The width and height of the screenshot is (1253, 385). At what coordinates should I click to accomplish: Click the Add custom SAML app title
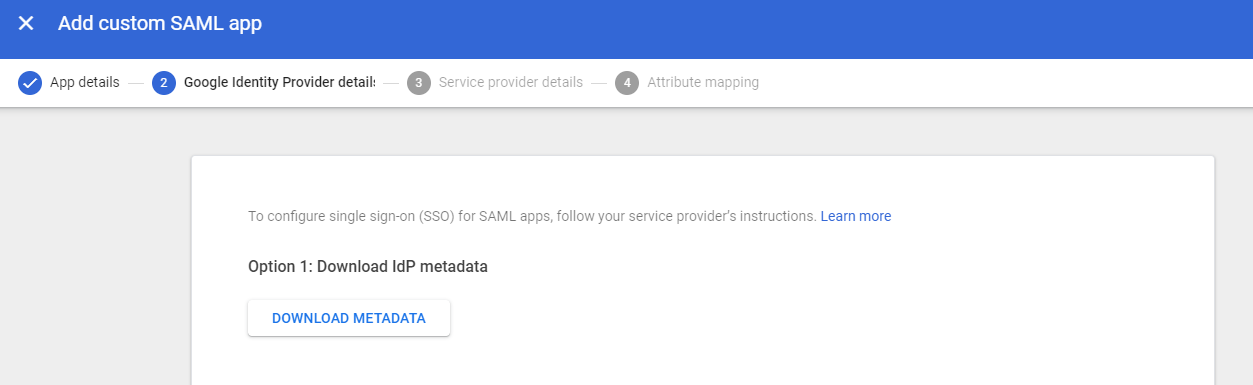(x=160, y=23)
